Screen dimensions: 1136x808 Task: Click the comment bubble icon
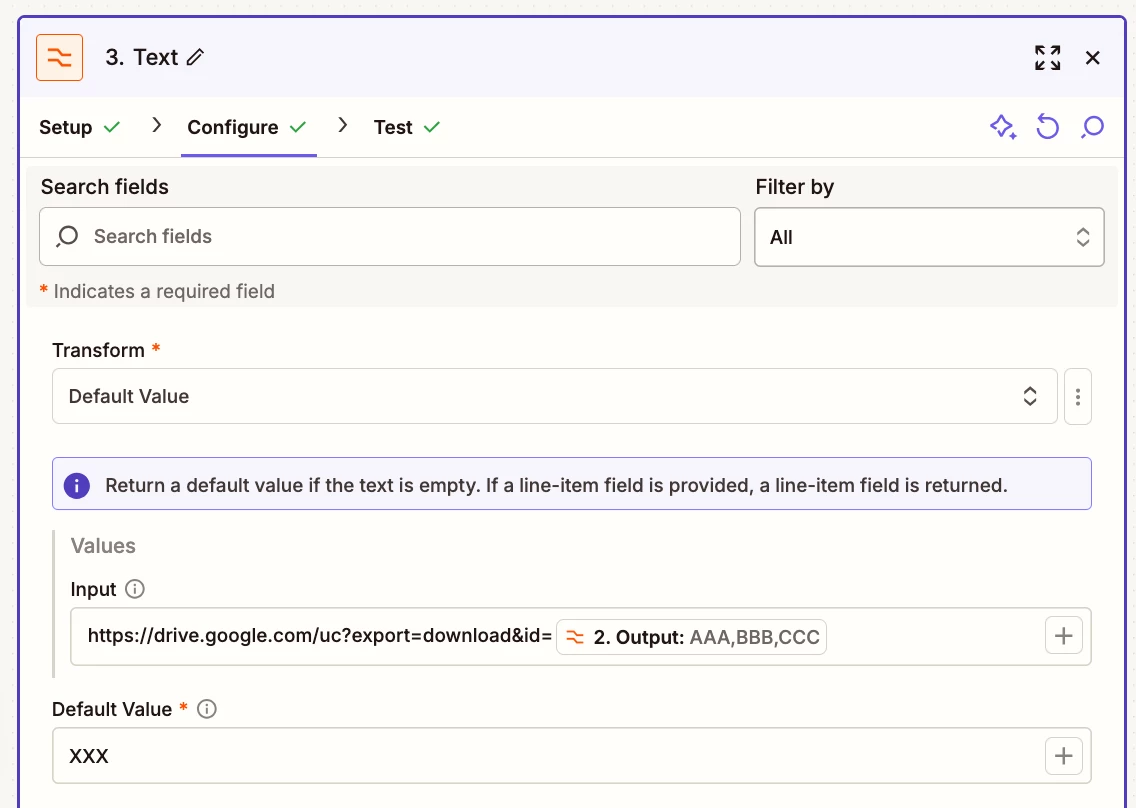click(x=1093, y=127)
